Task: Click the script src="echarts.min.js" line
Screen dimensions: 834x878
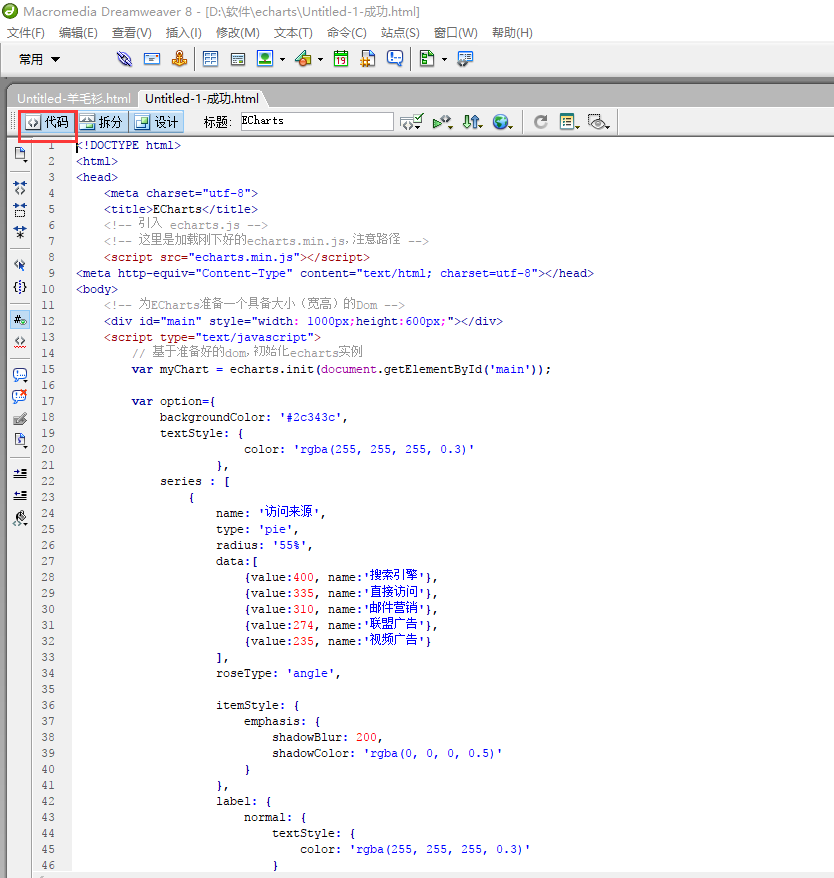Action: 236,257
